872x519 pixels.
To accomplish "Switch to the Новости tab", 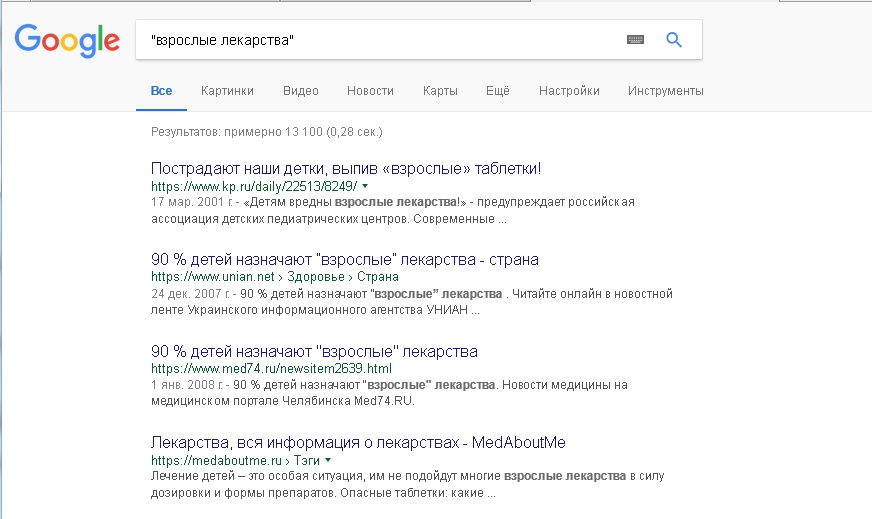I will pos(370,91).
